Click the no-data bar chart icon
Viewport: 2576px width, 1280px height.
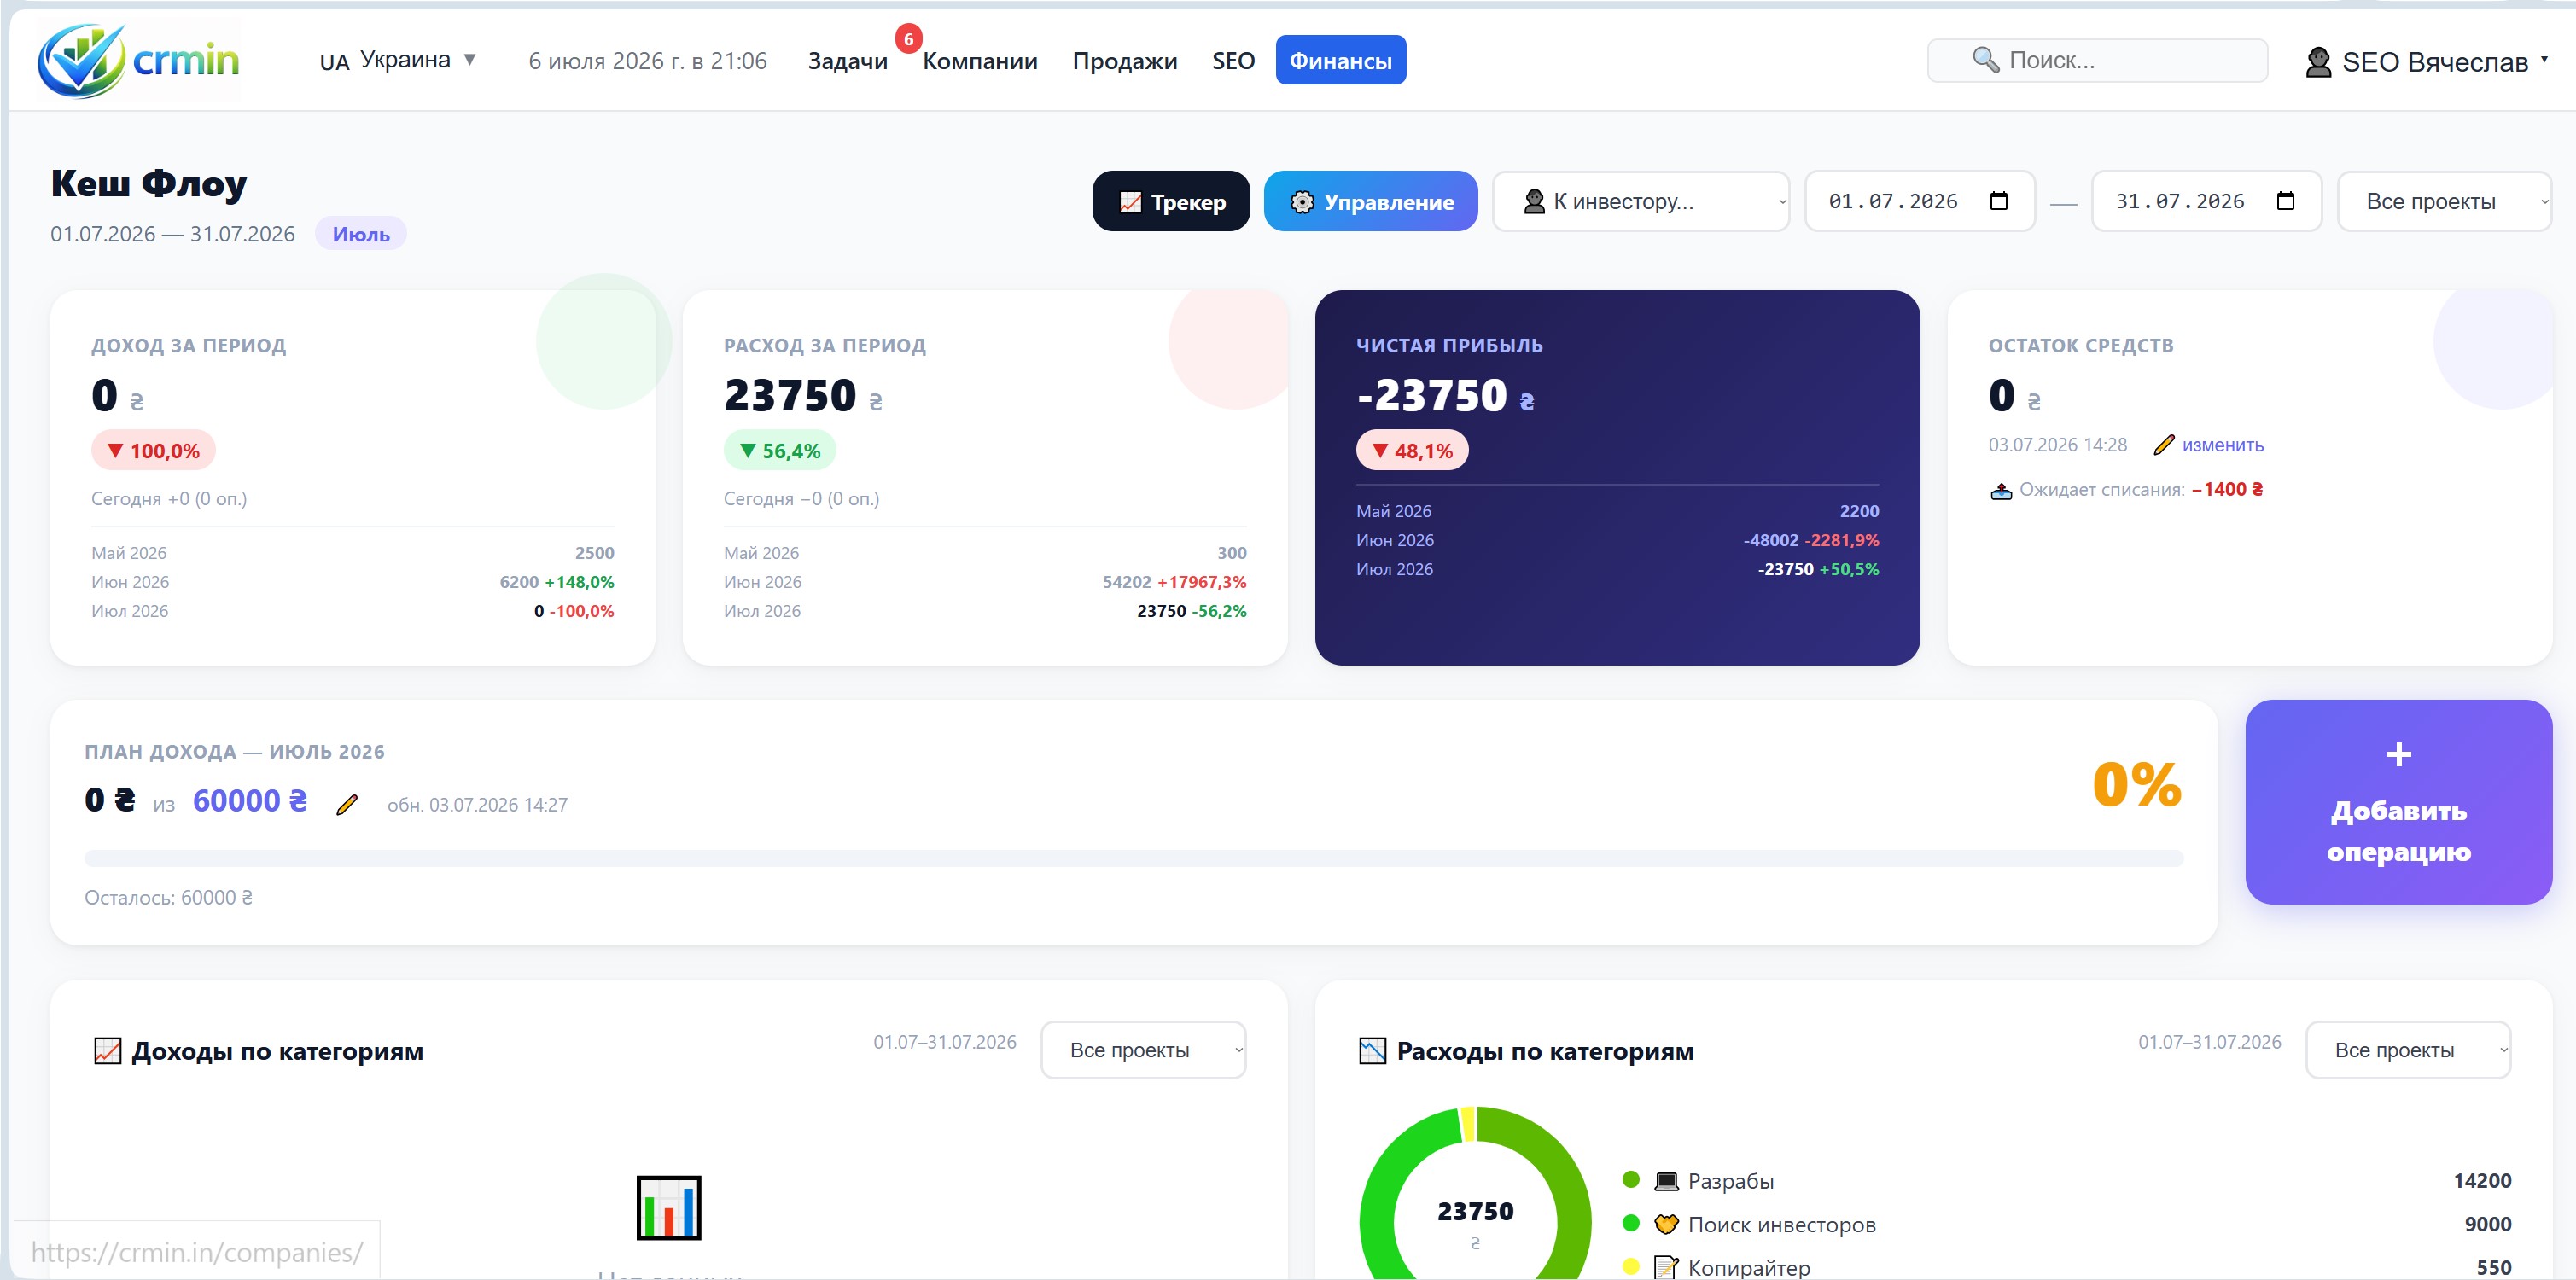pyautogui.click(x=668, y=1207)
